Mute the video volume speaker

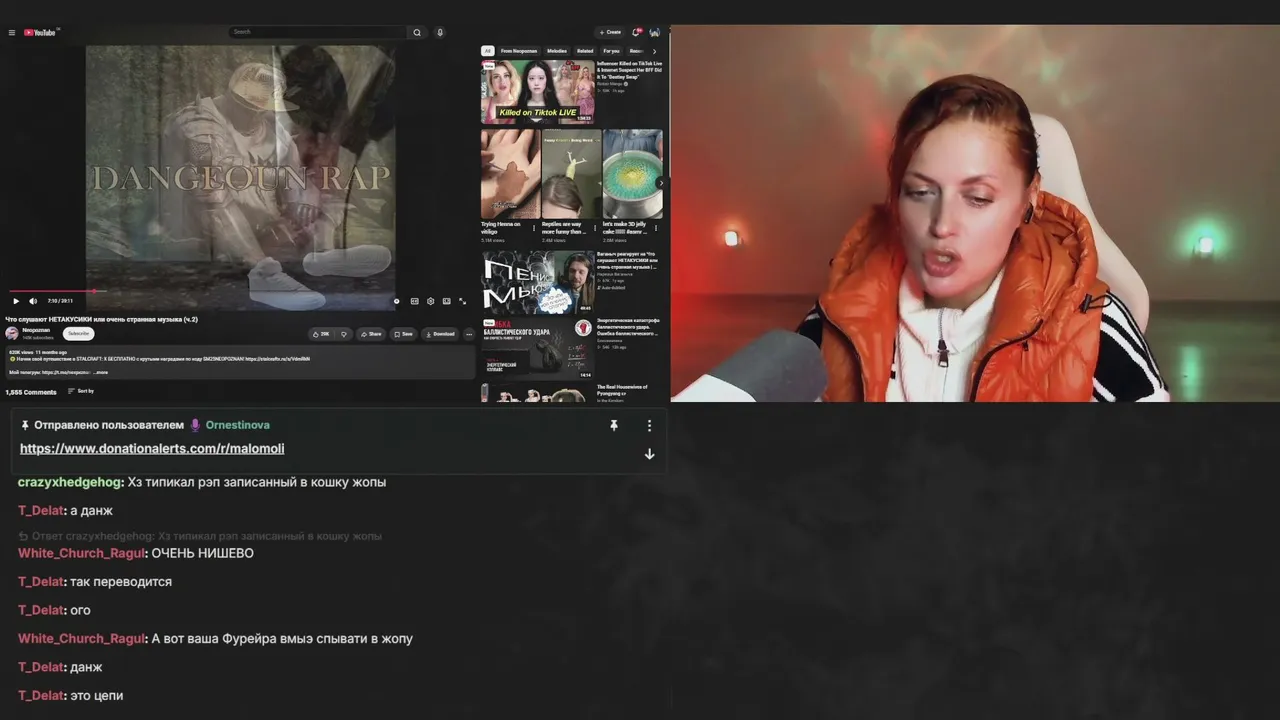point(33,301)
